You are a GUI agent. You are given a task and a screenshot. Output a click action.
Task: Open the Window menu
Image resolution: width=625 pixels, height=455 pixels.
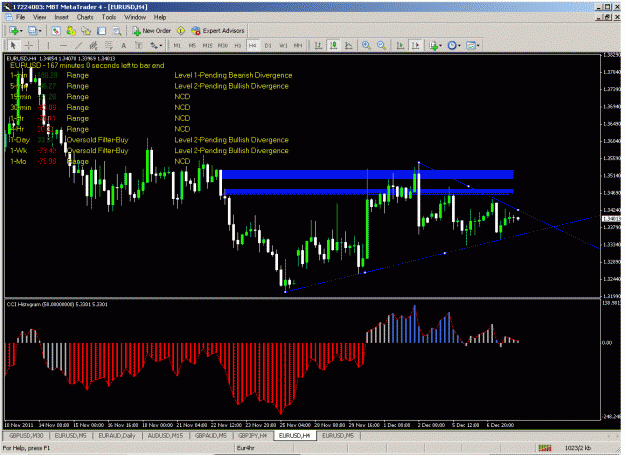pos(135,17)
